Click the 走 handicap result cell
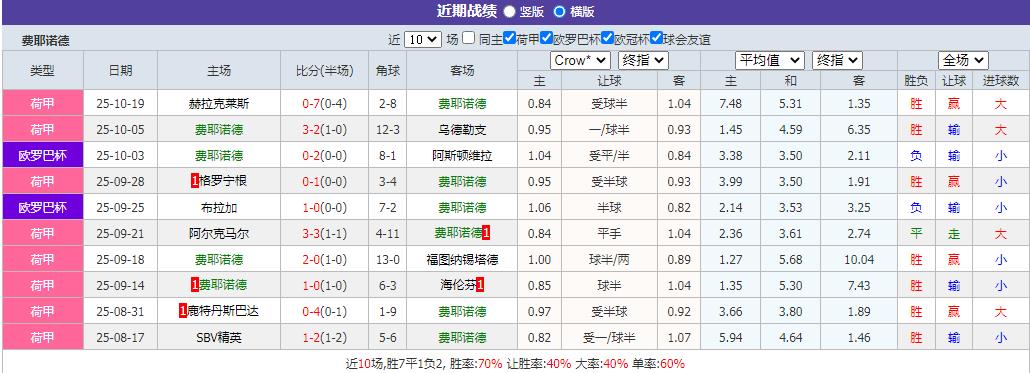1030x373 pixels. click(x=954, y=234)
